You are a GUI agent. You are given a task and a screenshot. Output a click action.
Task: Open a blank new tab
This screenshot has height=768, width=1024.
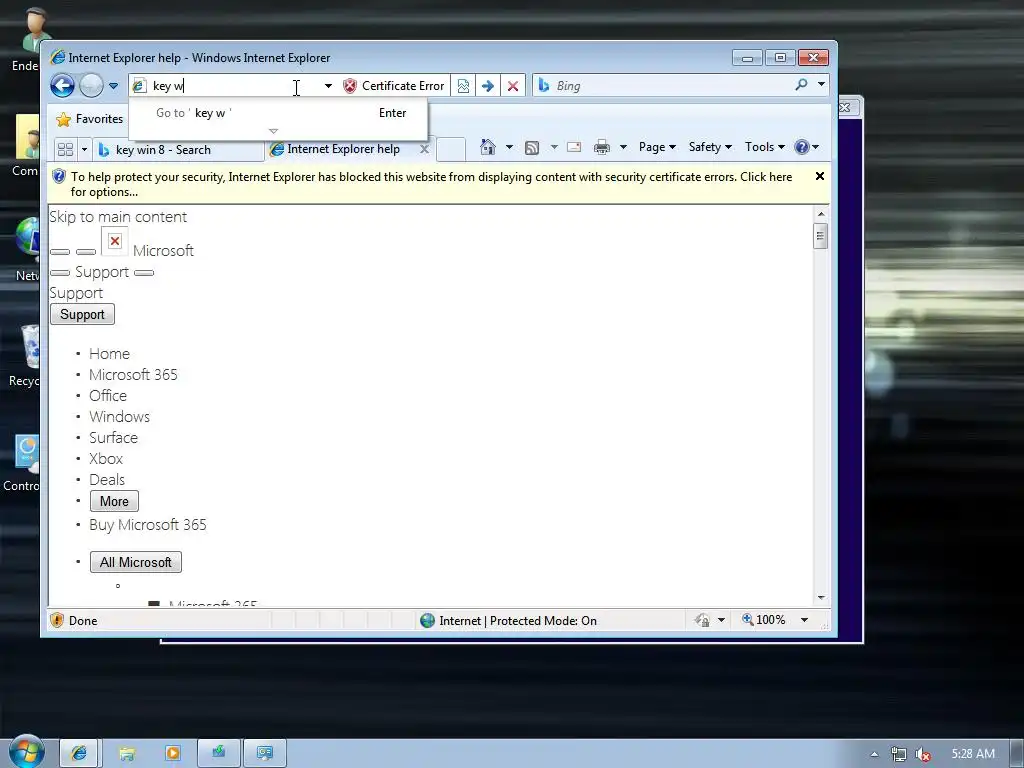click(x=451, y=150)
